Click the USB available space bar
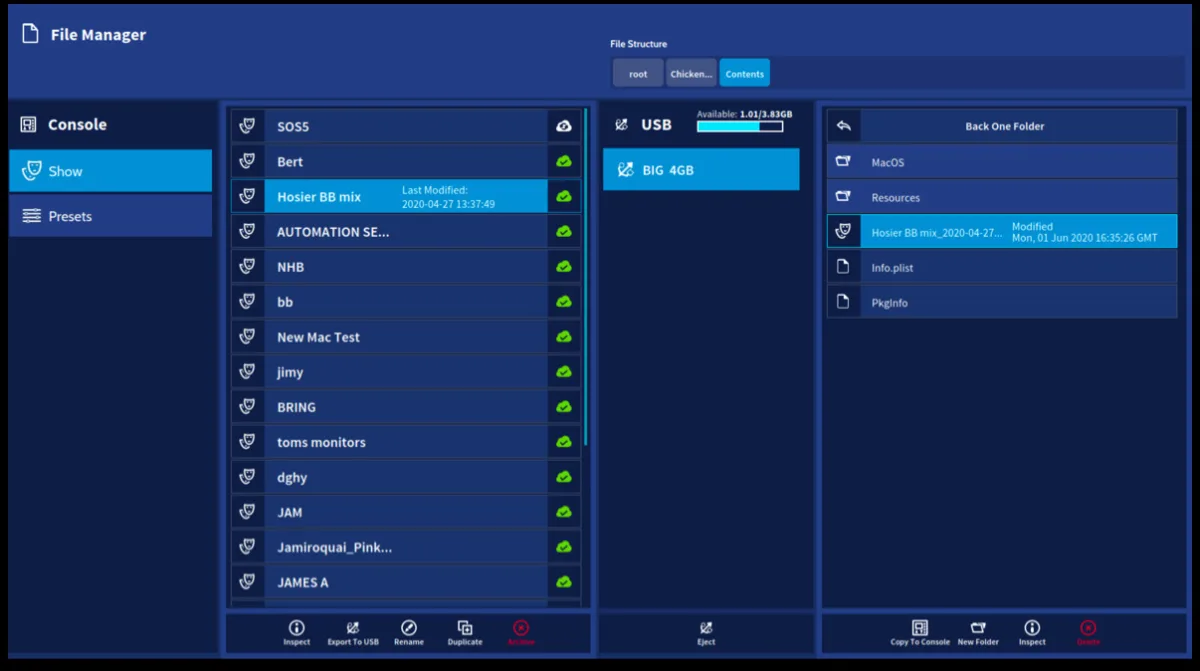 740,126
